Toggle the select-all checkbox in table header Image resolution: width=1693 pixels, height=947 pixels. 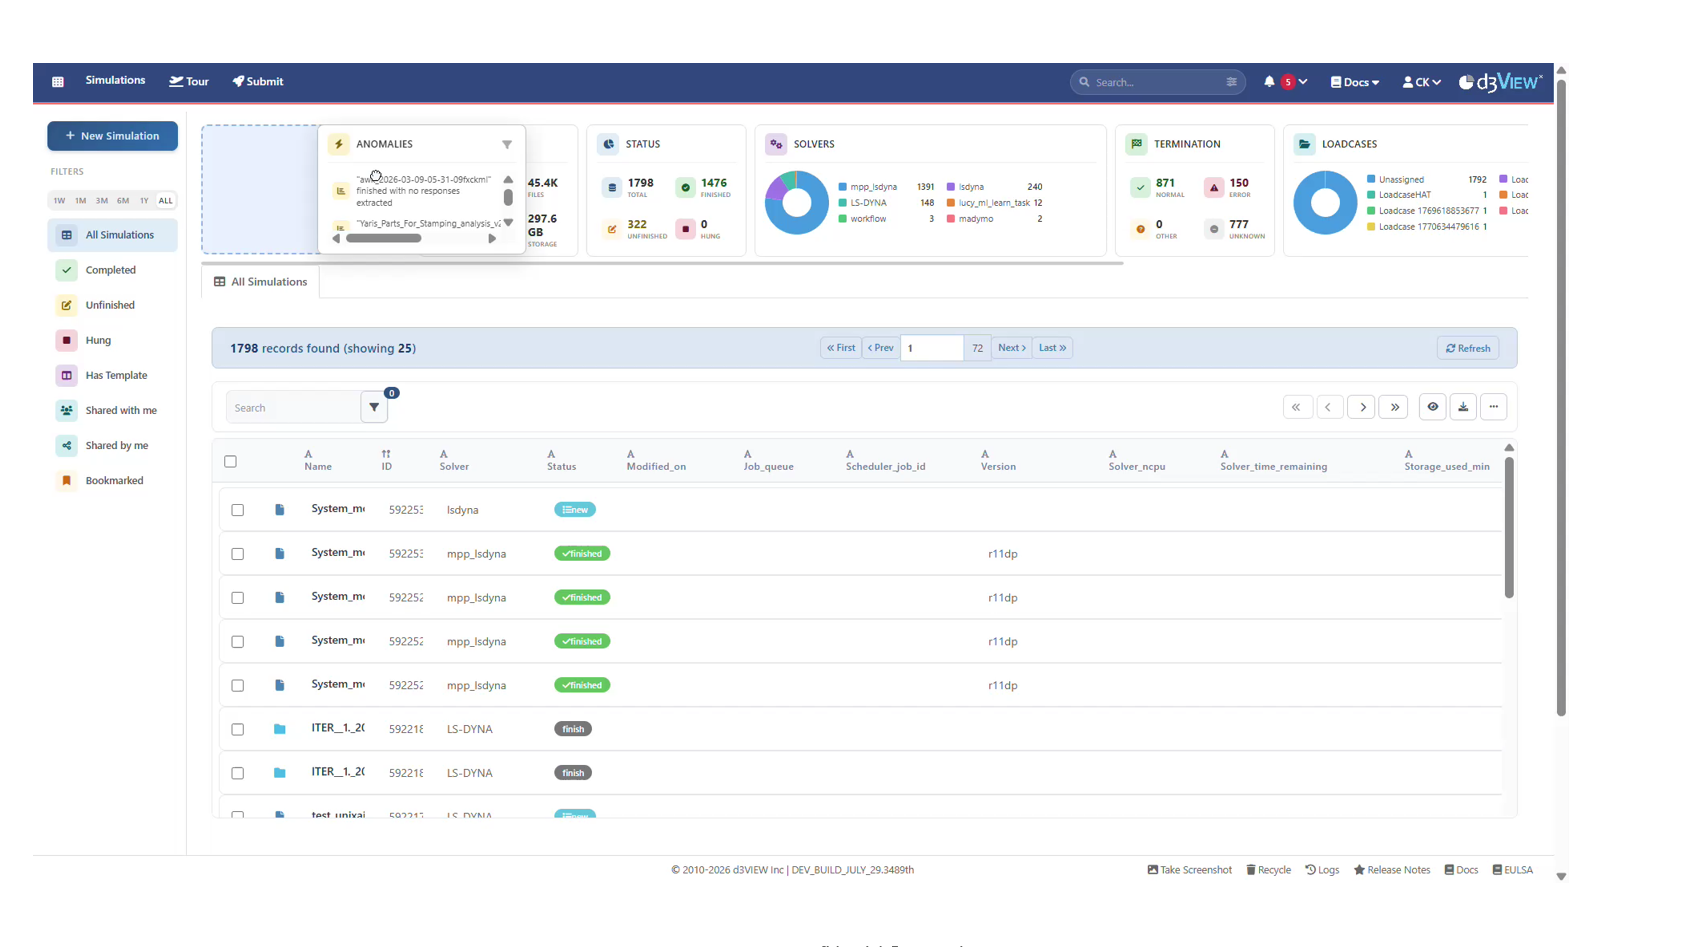tap(231, 462)
